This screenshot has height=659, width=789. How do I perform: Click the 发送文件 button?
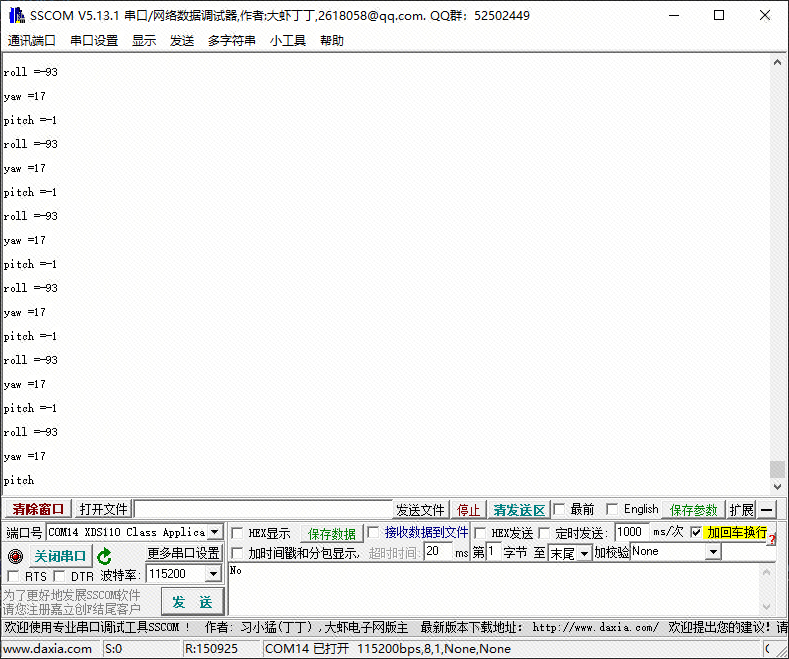(420, 510)
